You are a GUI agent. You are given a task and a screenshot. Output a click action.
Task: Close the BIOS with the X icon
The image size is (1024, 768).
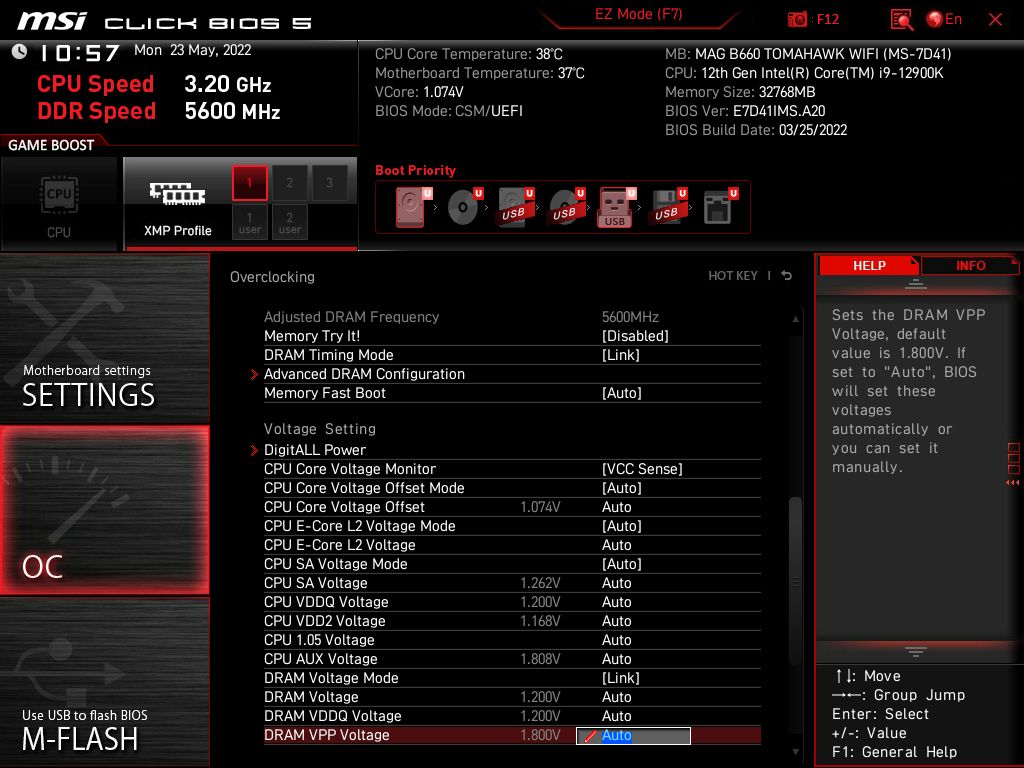995,20
